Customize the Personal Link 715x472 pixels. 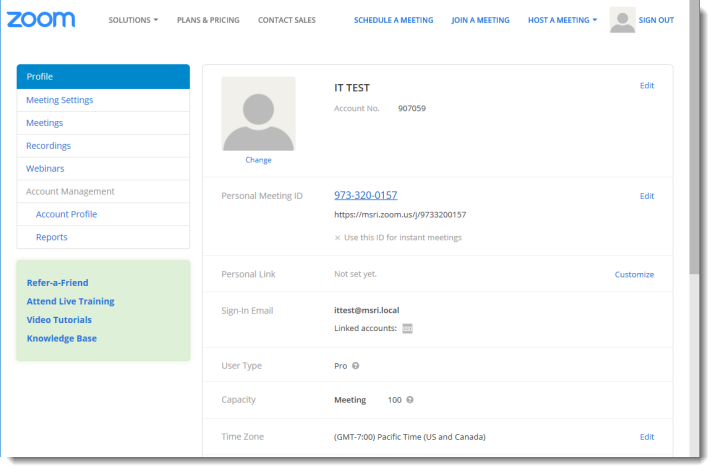tap(634, 275)
